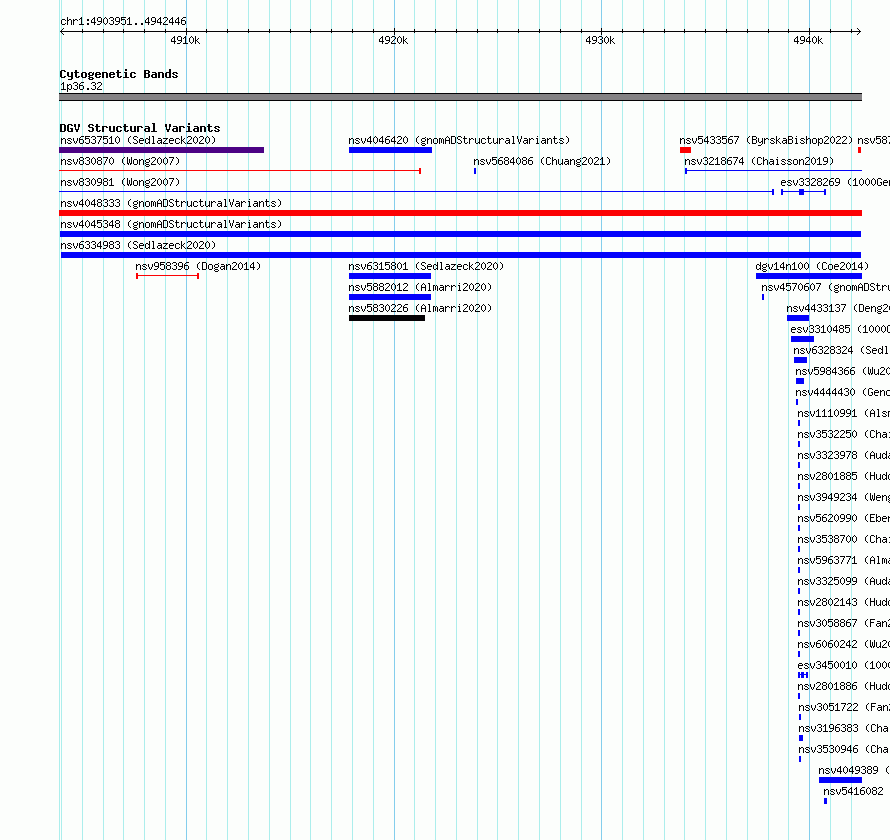Click the red nsv5433567 feature block
This screenshot has width=890, height=840.
(x=685, y=150)
